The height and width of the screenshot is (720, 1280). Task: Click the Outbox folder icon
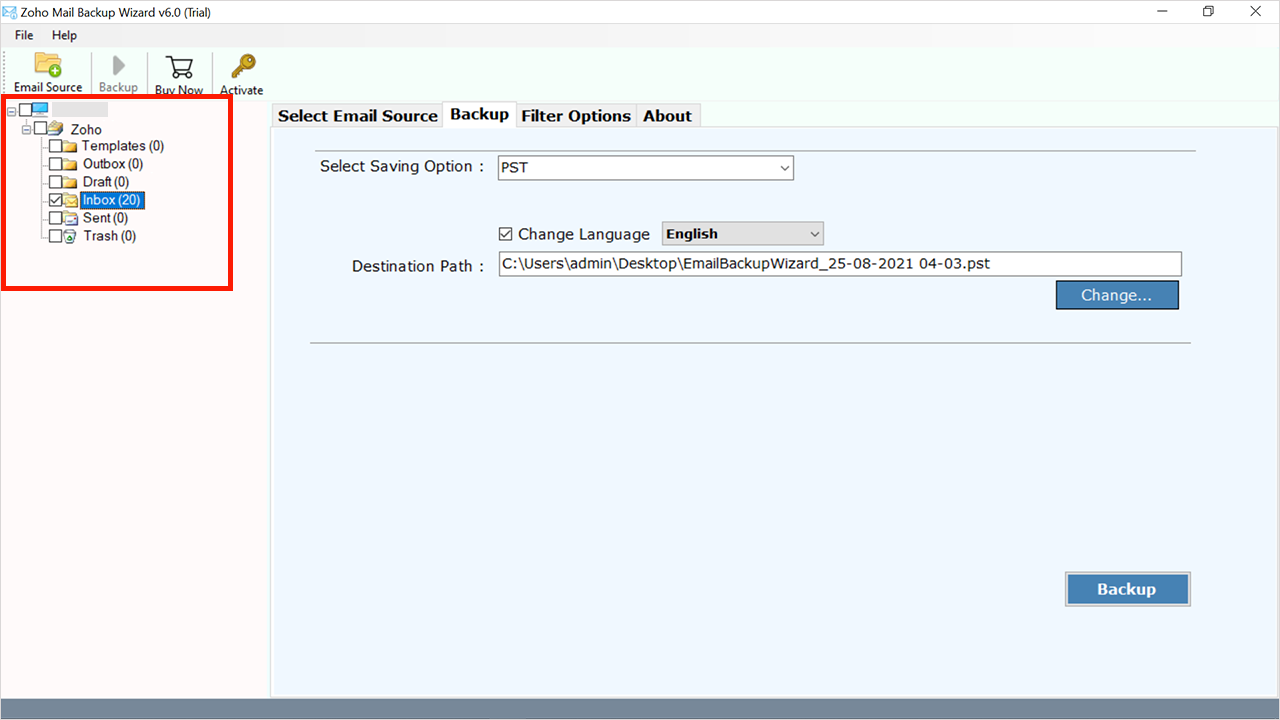[70, 164]
